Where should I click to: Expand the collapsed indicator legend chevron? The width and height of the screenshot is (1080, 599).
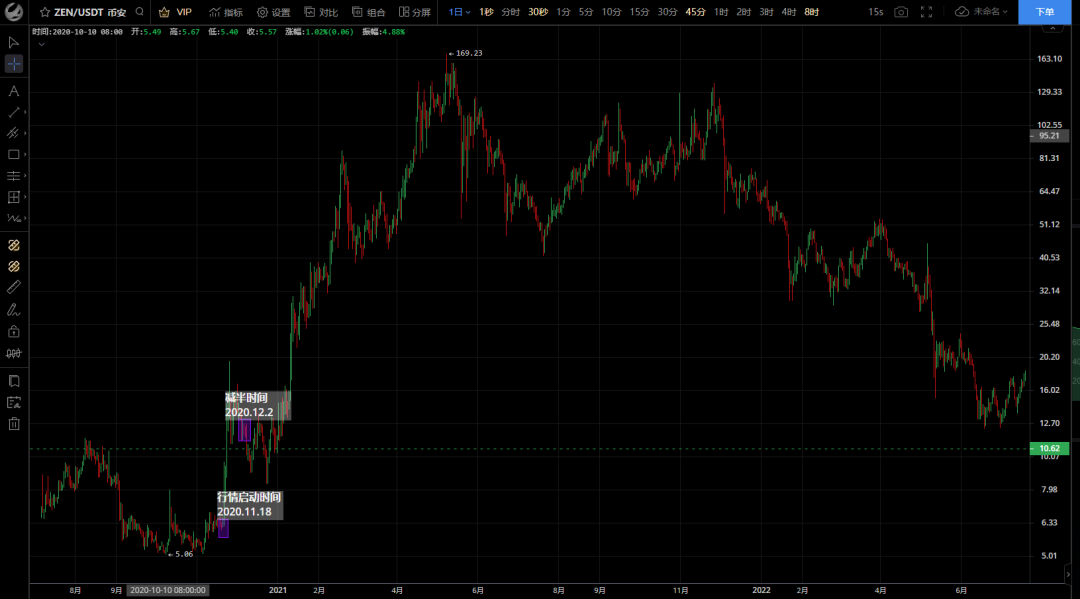point(41,44)
